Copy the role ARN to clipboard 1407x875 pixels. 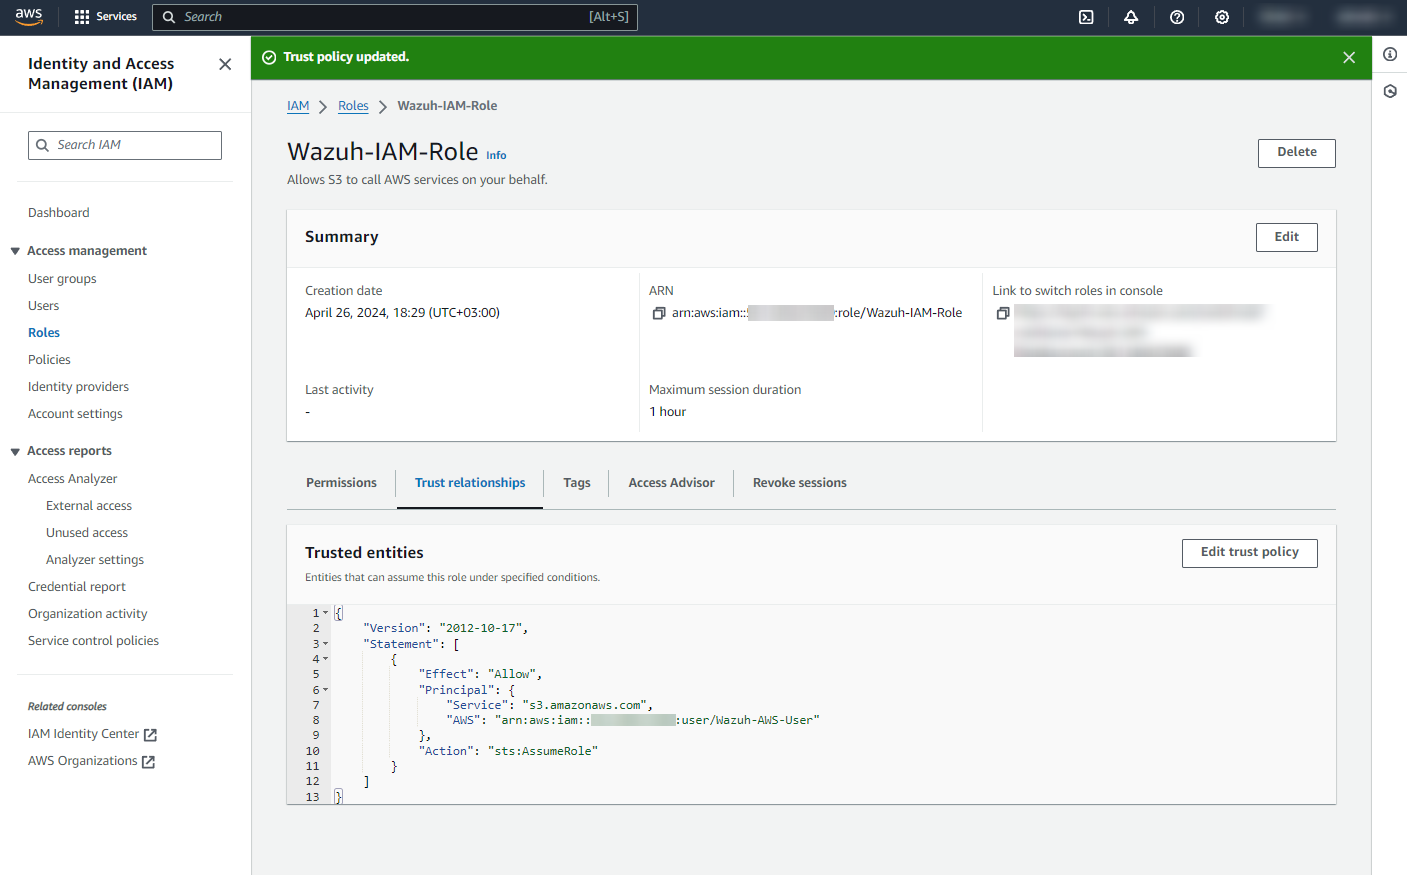[659, 313]
